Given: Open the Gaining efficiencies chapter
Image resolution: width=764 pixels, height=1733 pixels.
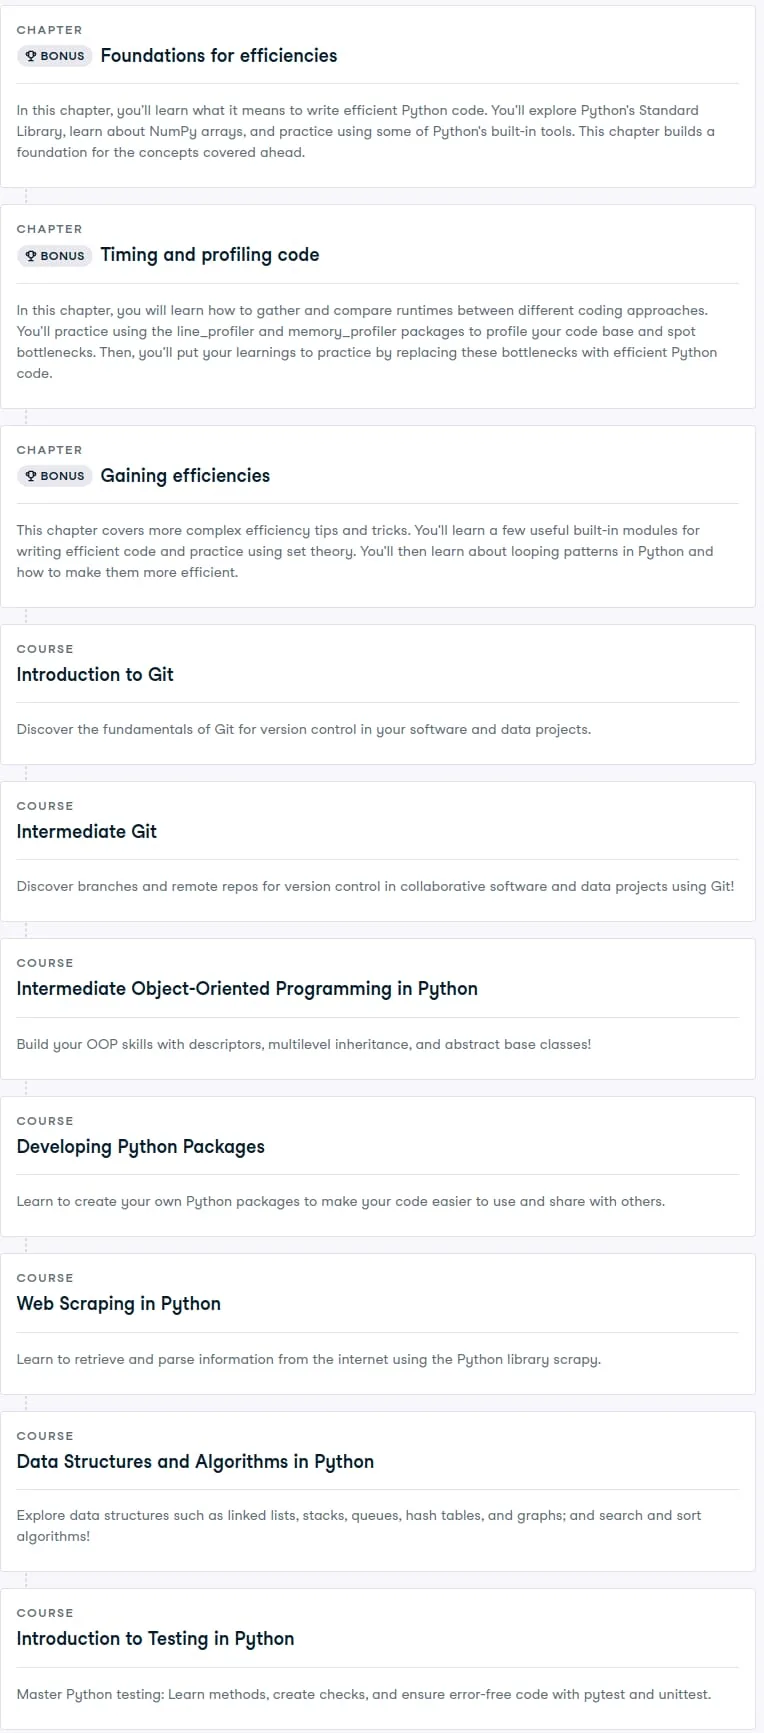Looking at the screenshot, I should pos(185,476).
